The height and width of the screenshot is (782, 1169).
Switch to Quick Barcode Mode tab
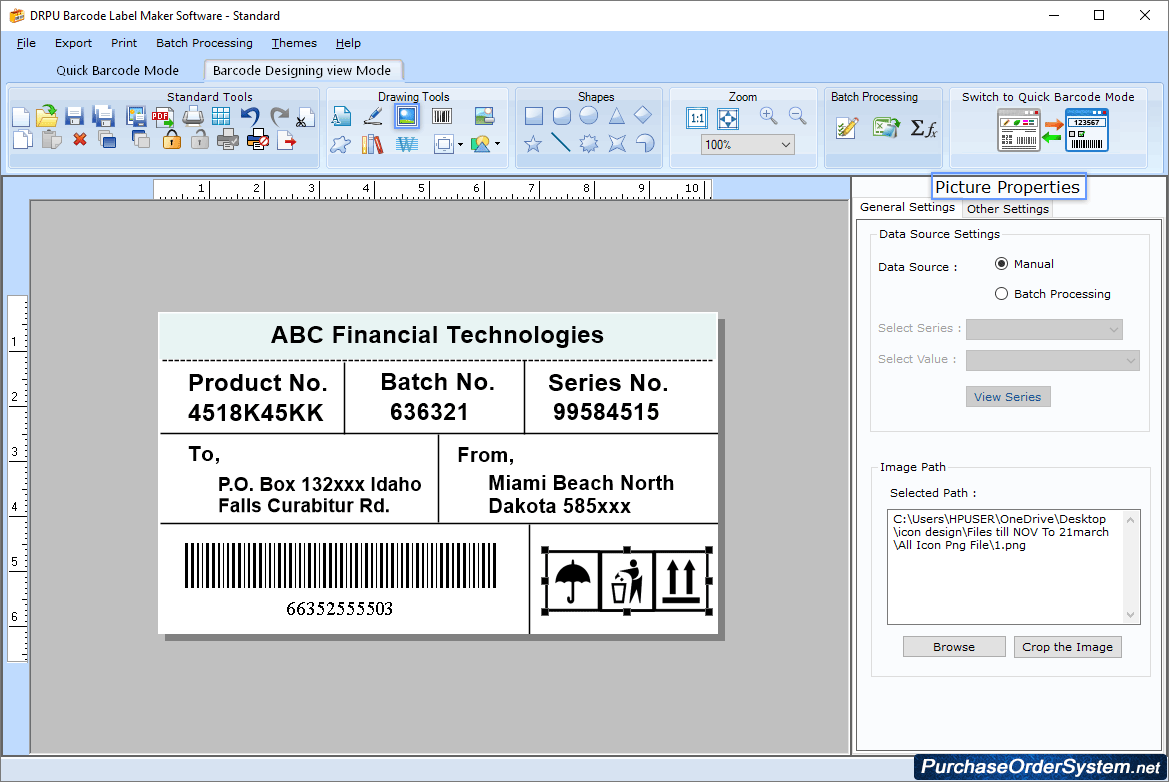click(118, 70)
